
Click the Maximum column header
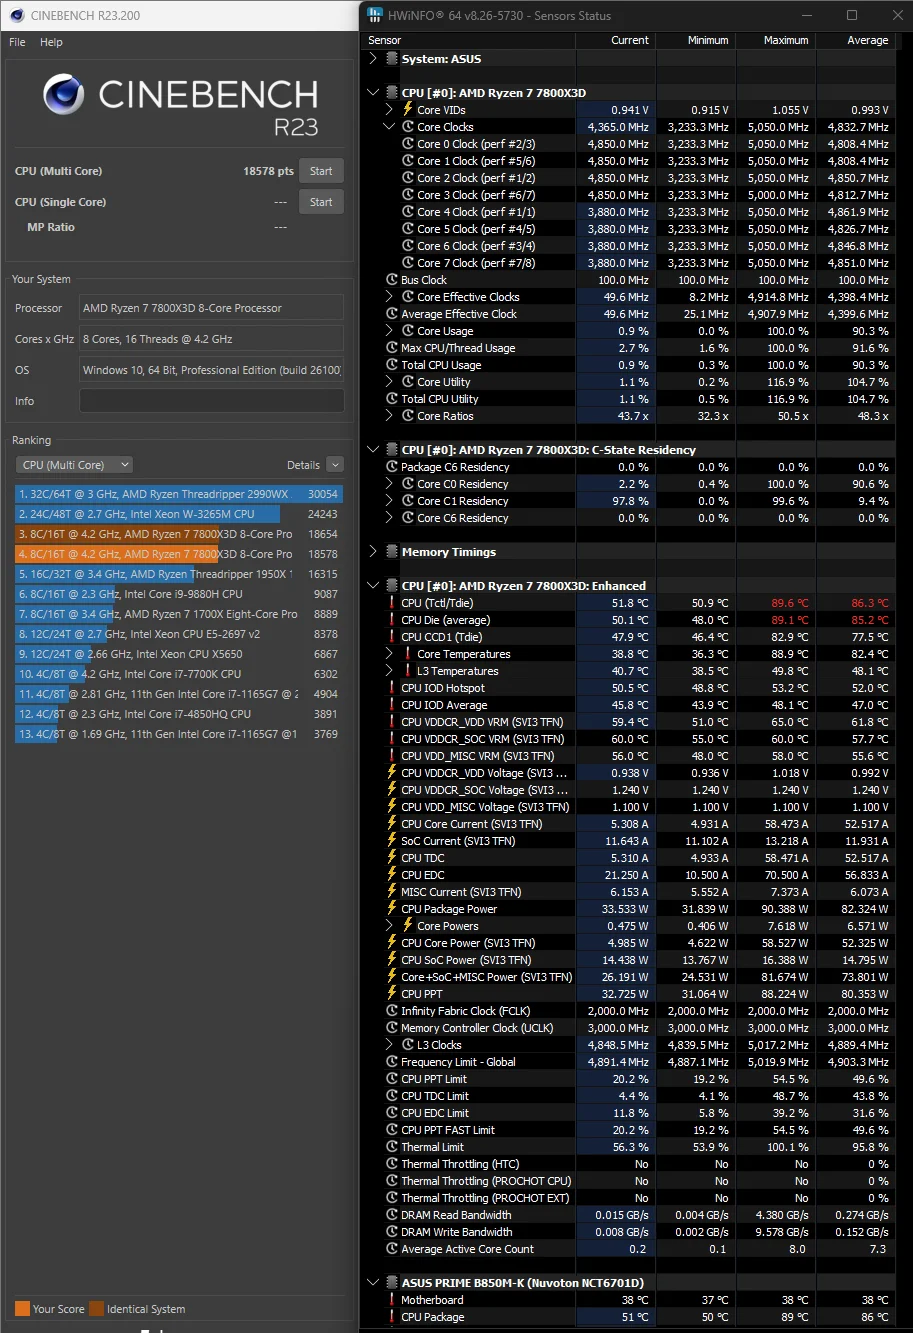(775, 40)
